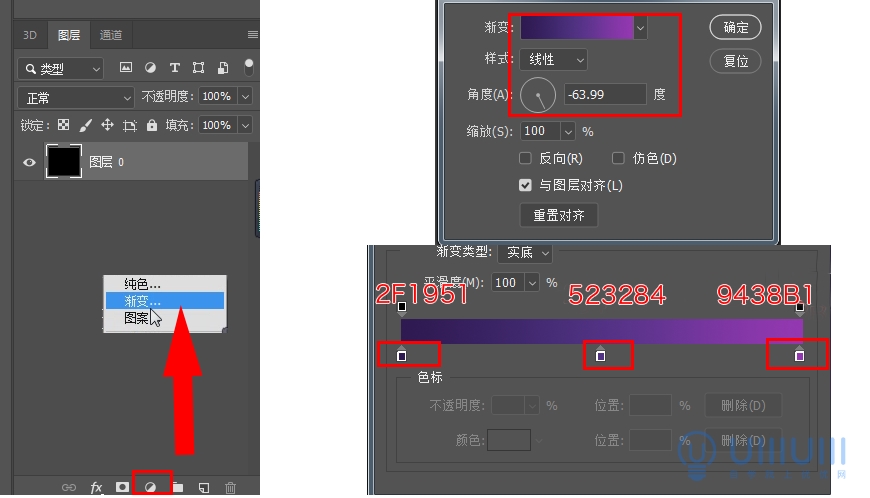Enable the 反向(R) checkbox
The height and width of the screenshot is (498, 870).
click(525, 159)
